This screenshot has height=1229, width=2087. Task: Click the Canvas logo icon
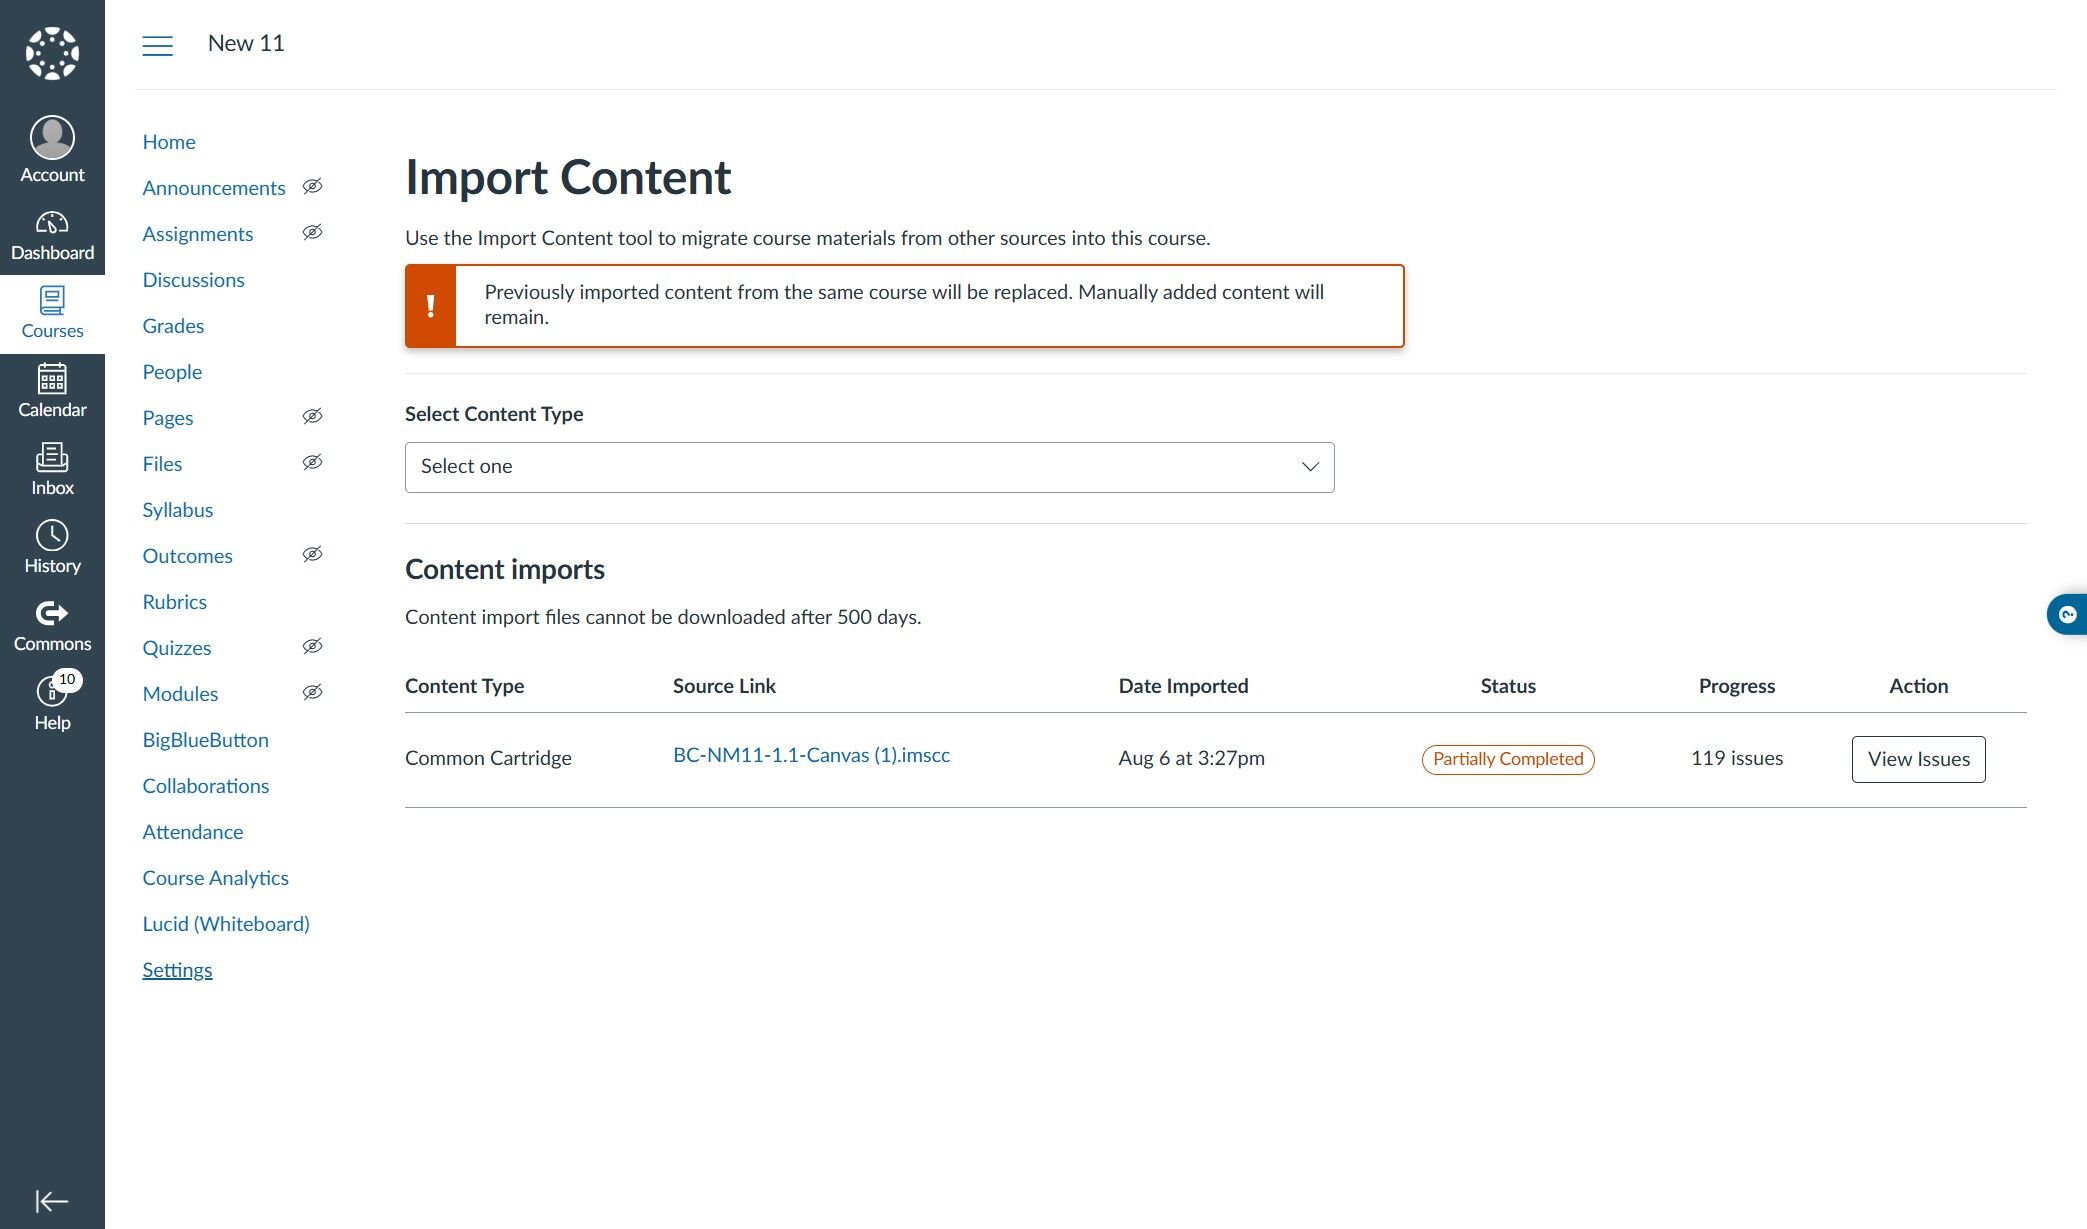point(52,53)
